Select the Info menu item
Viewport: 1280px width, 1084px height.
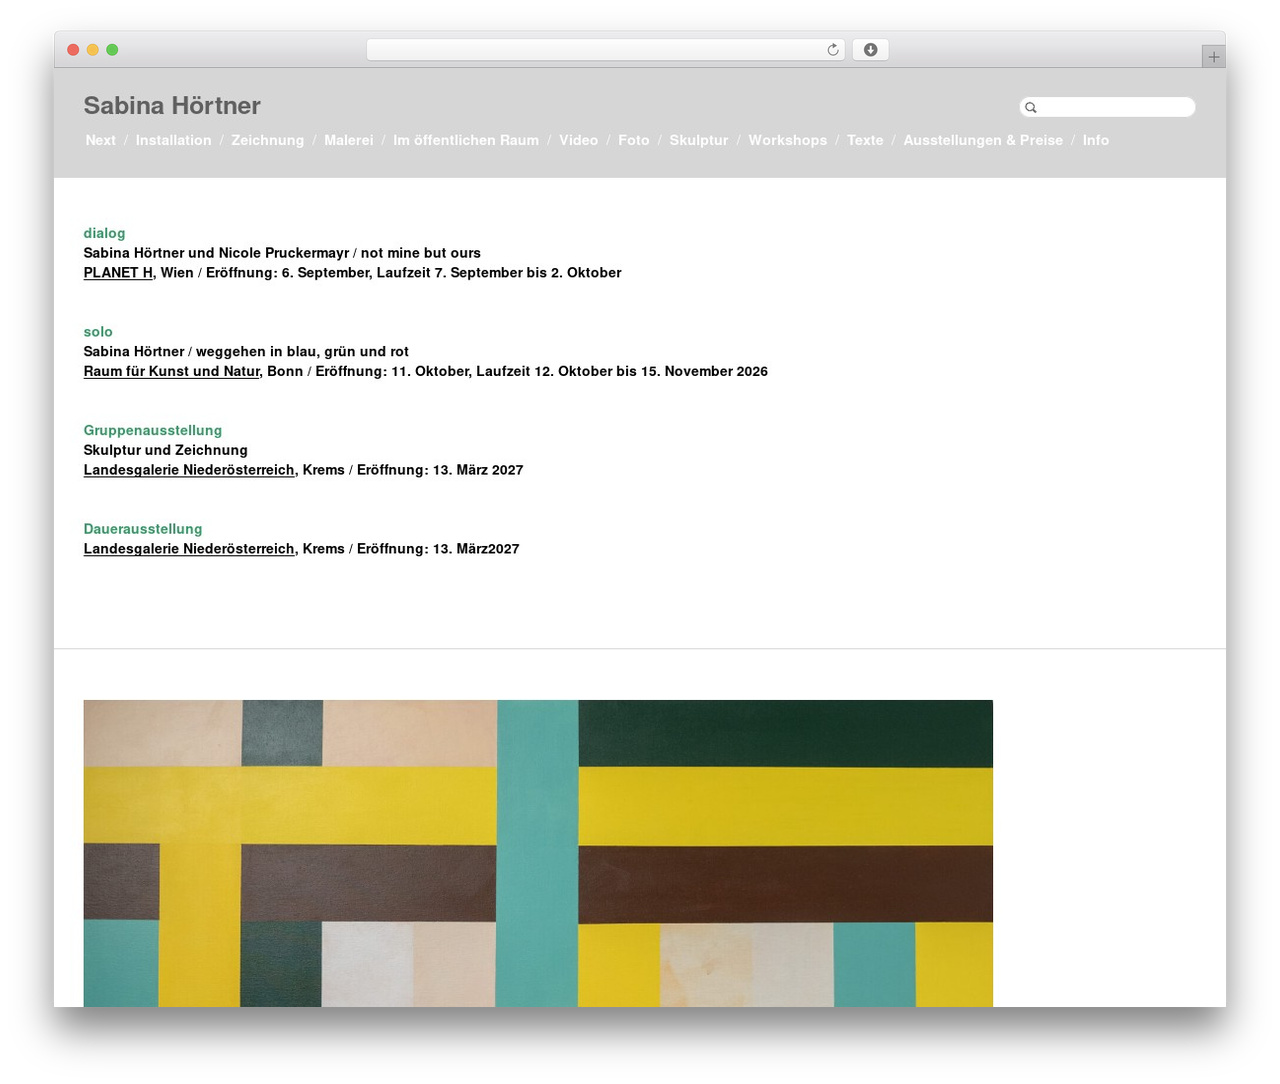click(x=1096, y=140)
